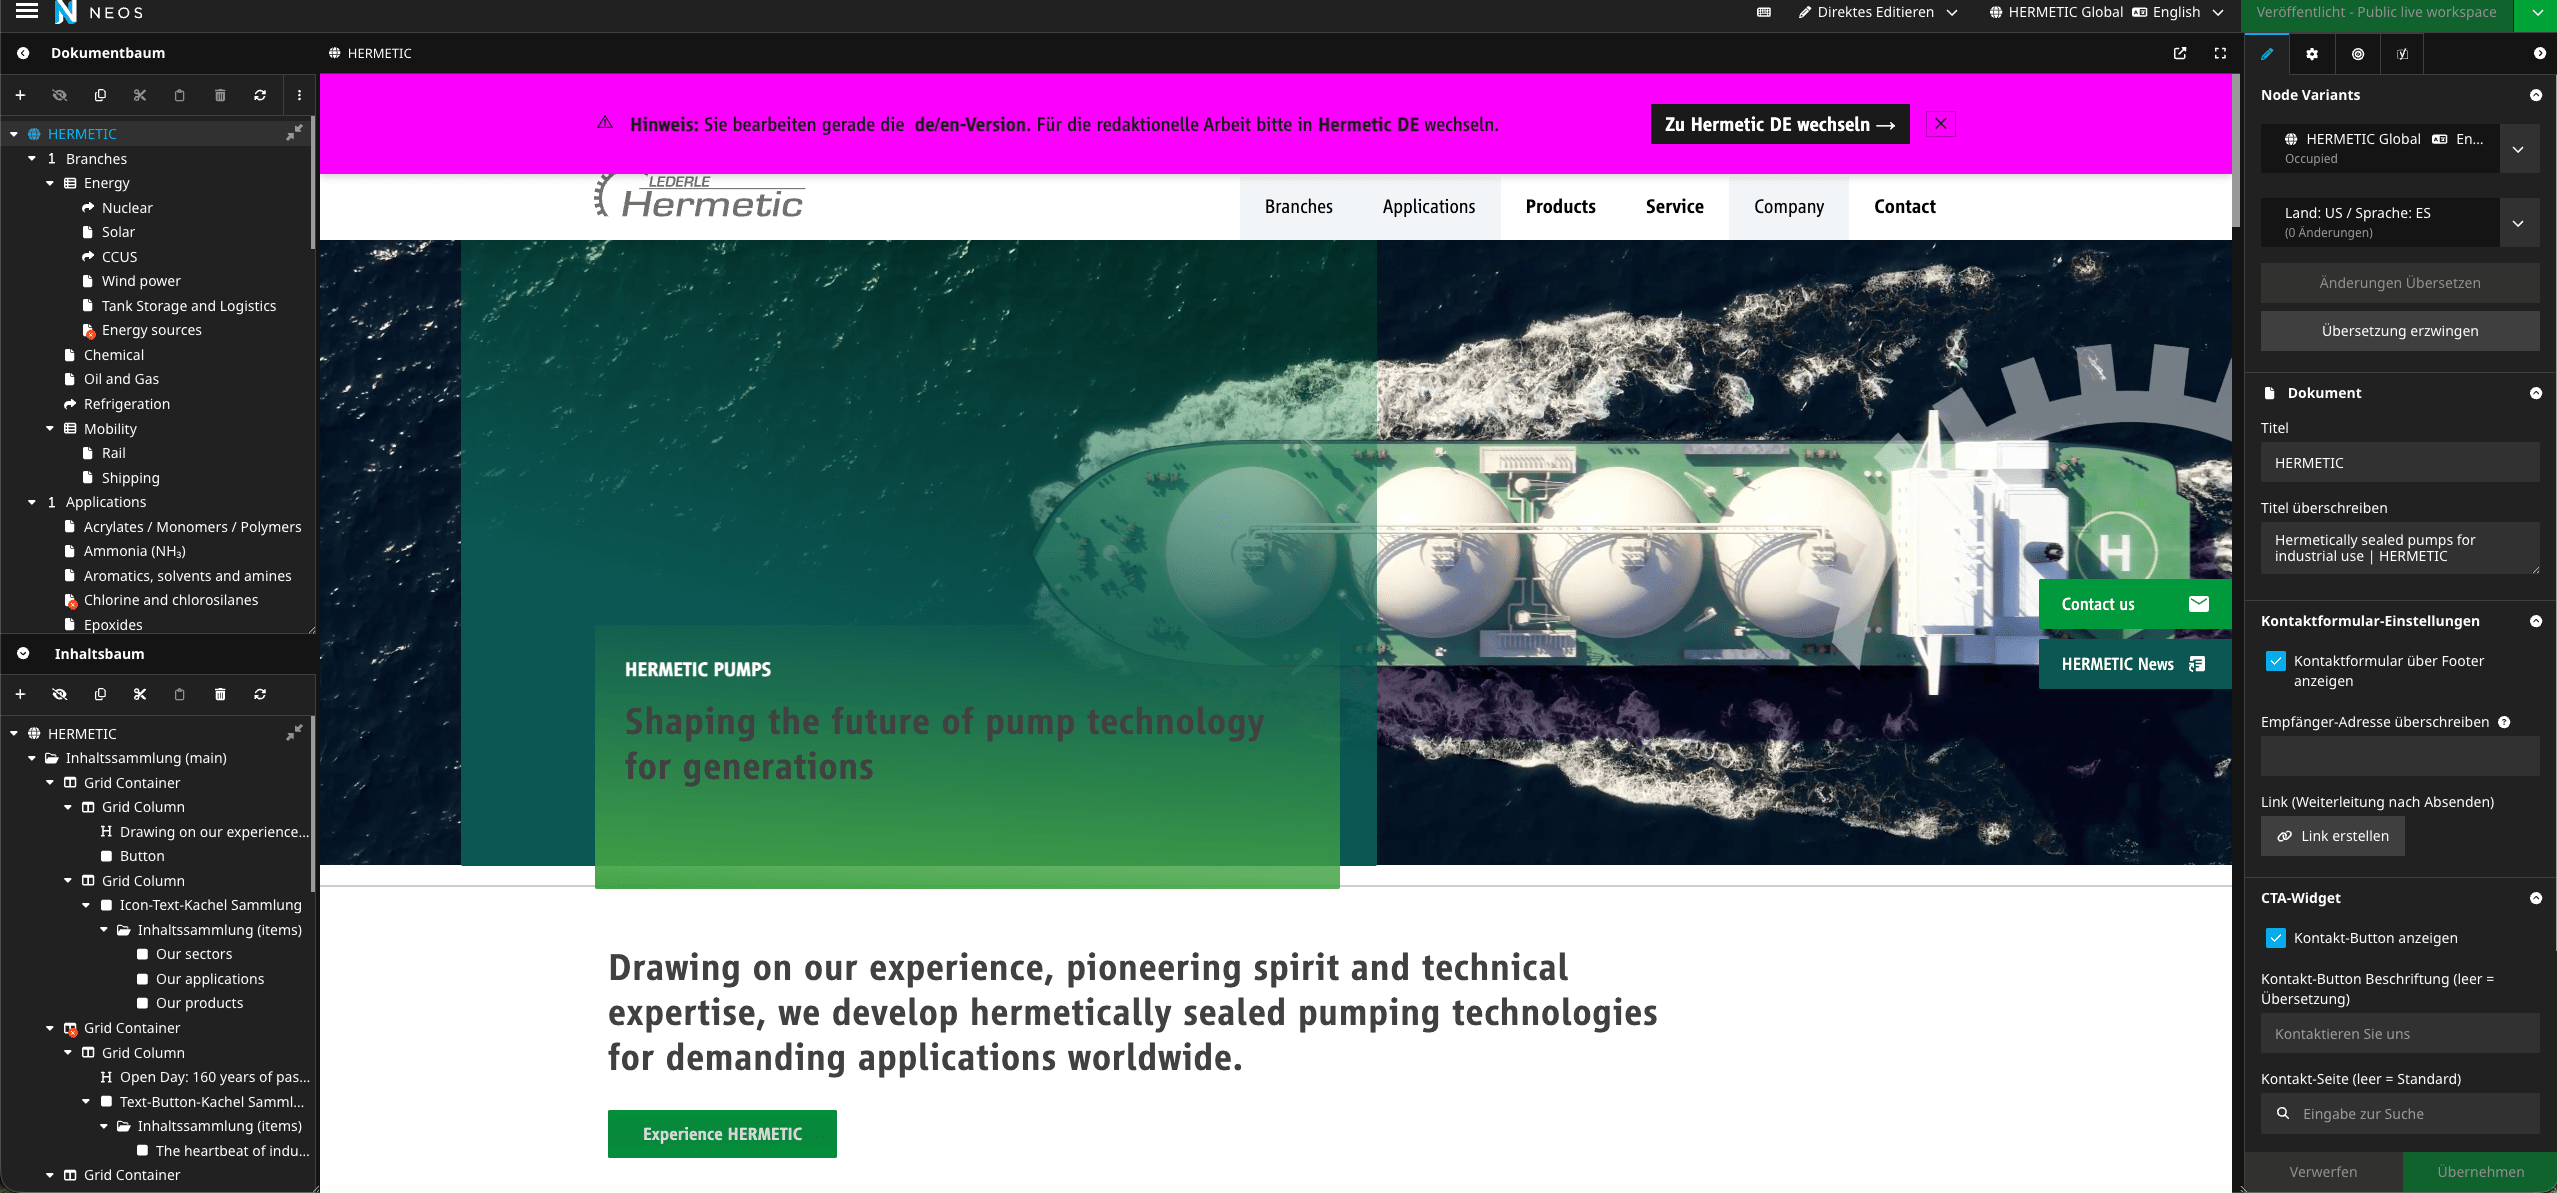
Task: Refresh the document tree
Action: point(260,95)
